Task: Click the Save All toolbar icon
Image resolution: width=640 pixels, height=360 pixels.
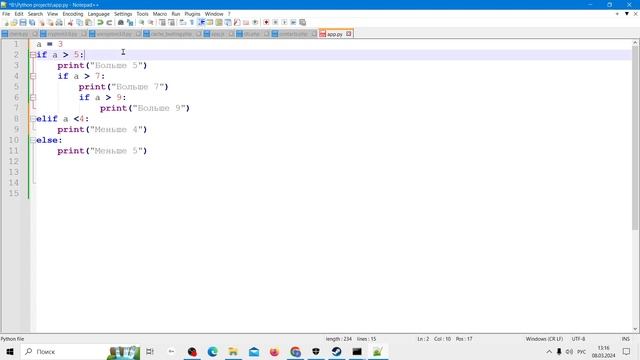Action: tap(32, 22)
